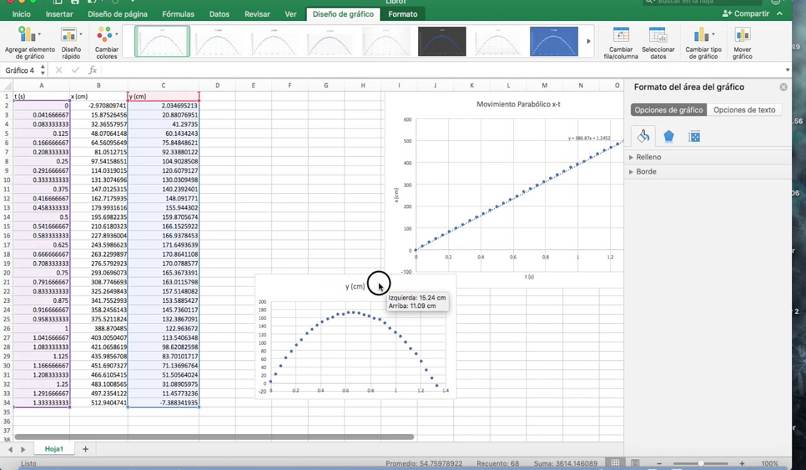Go to next sheet arrow
806x470 pixels.
23,449
